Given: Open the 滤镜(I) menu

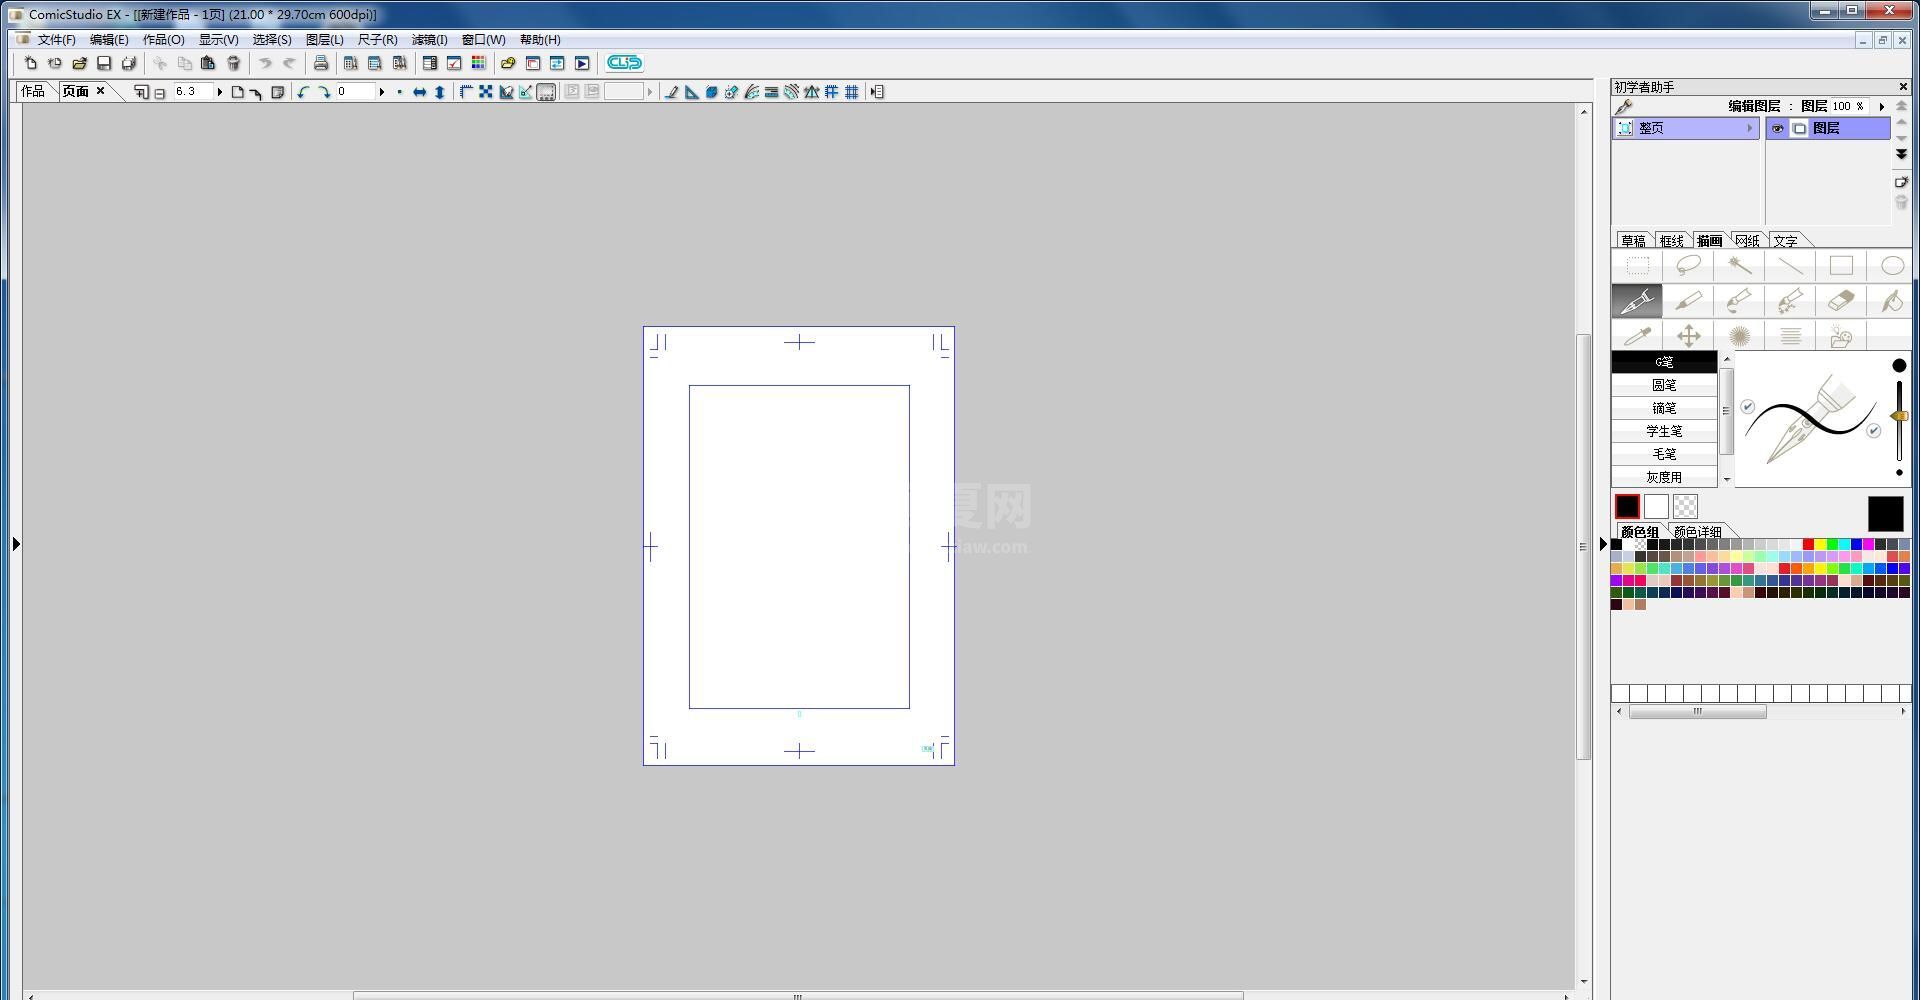Looking at the screenshot, I should click(x=429, y=40).
